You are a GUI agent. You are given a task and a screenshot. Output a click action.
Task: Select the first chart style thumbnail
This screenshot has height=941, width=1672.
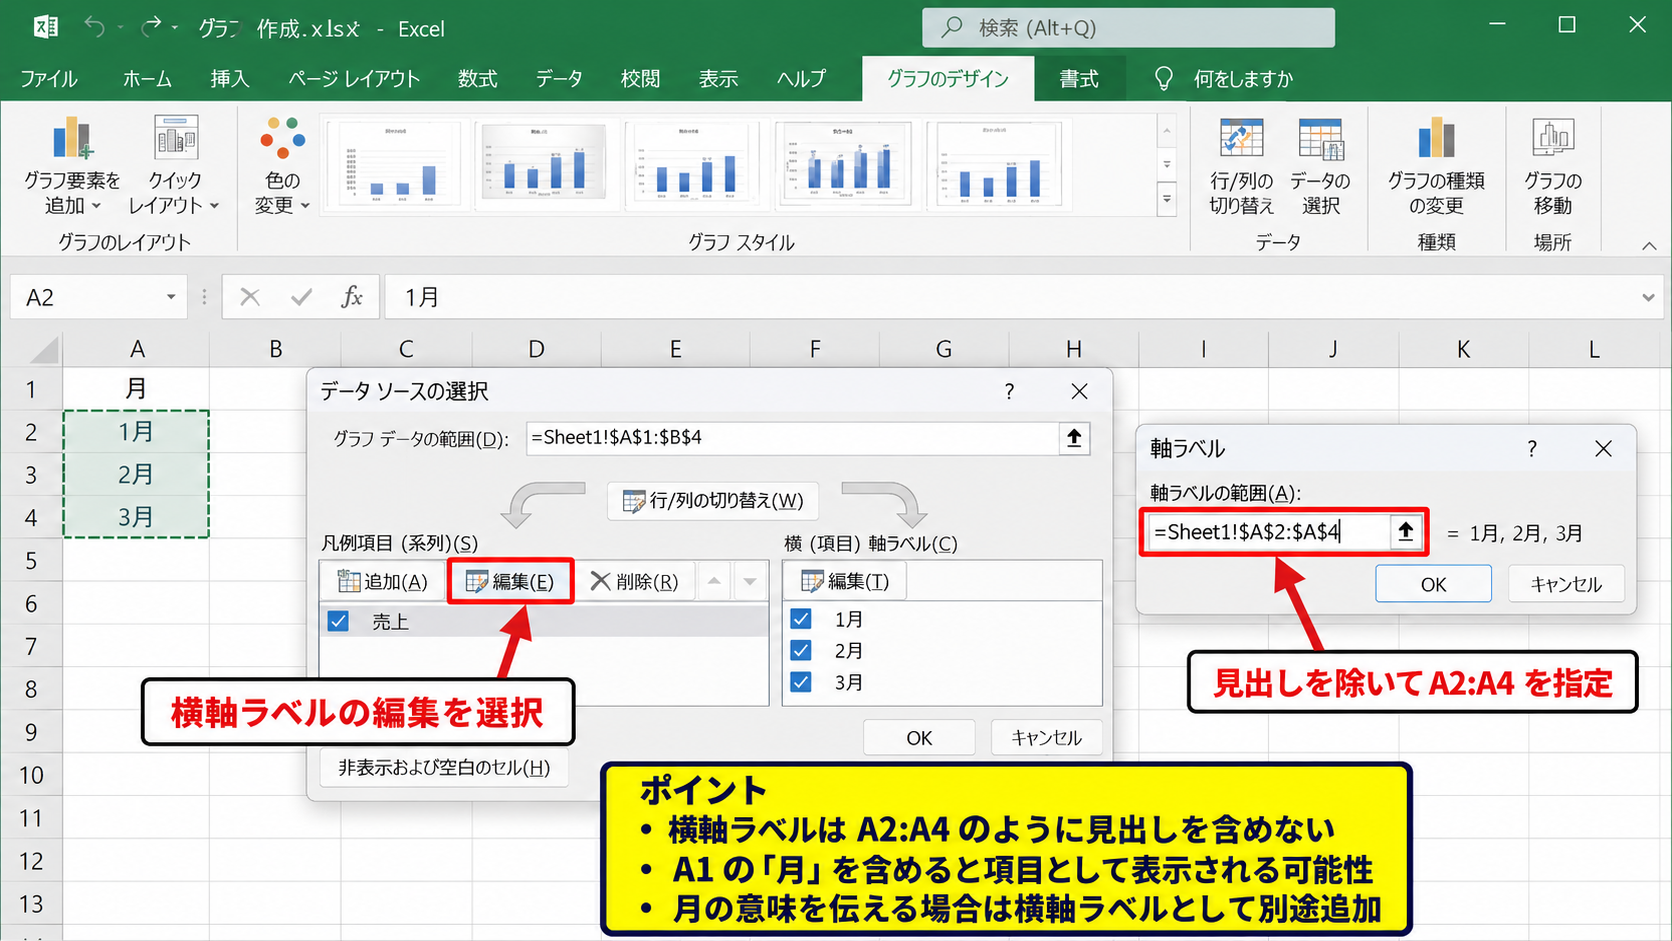click(x=395, y=165)
